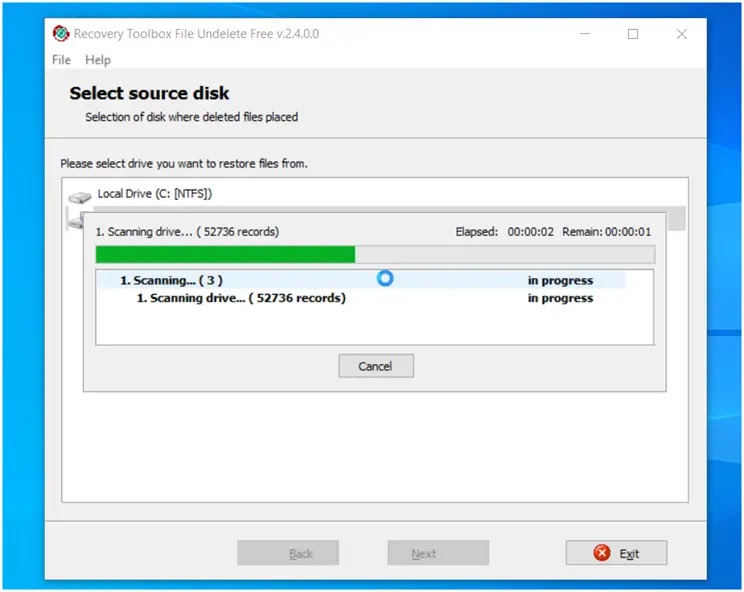Open the Help menu
This screenshot has height=592, width=744.
pyautogui.click(x=98, y=60)
